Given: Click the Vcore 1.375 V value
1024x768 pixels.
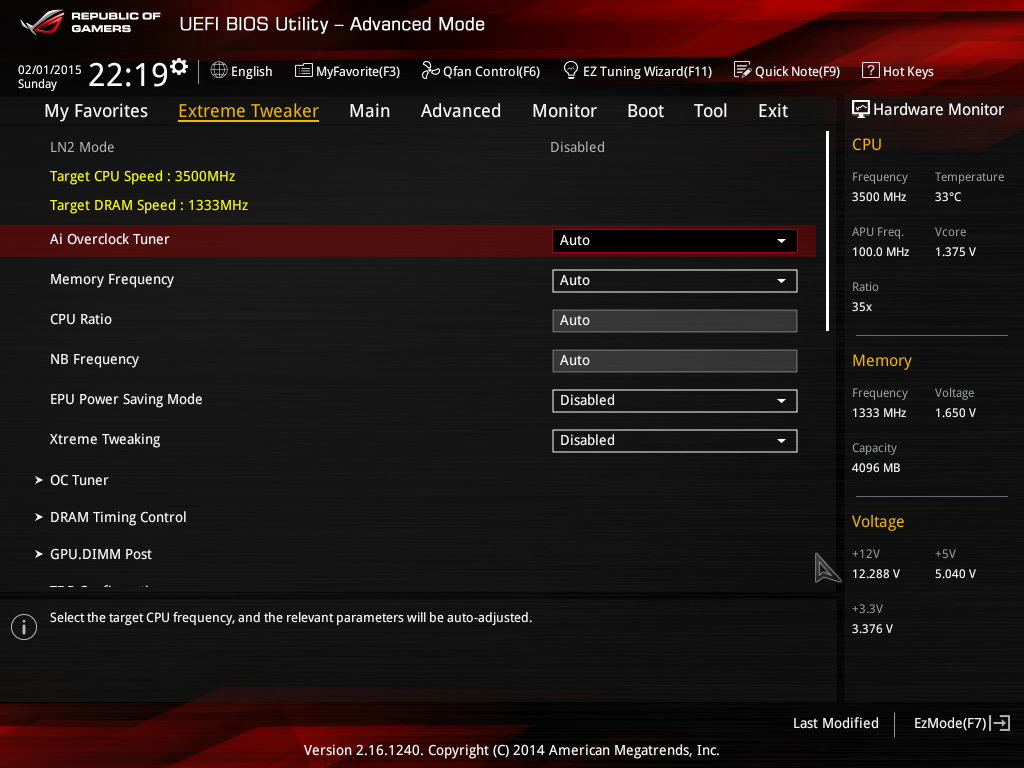Looking at the screenshot, I should (x=955, y=251).
